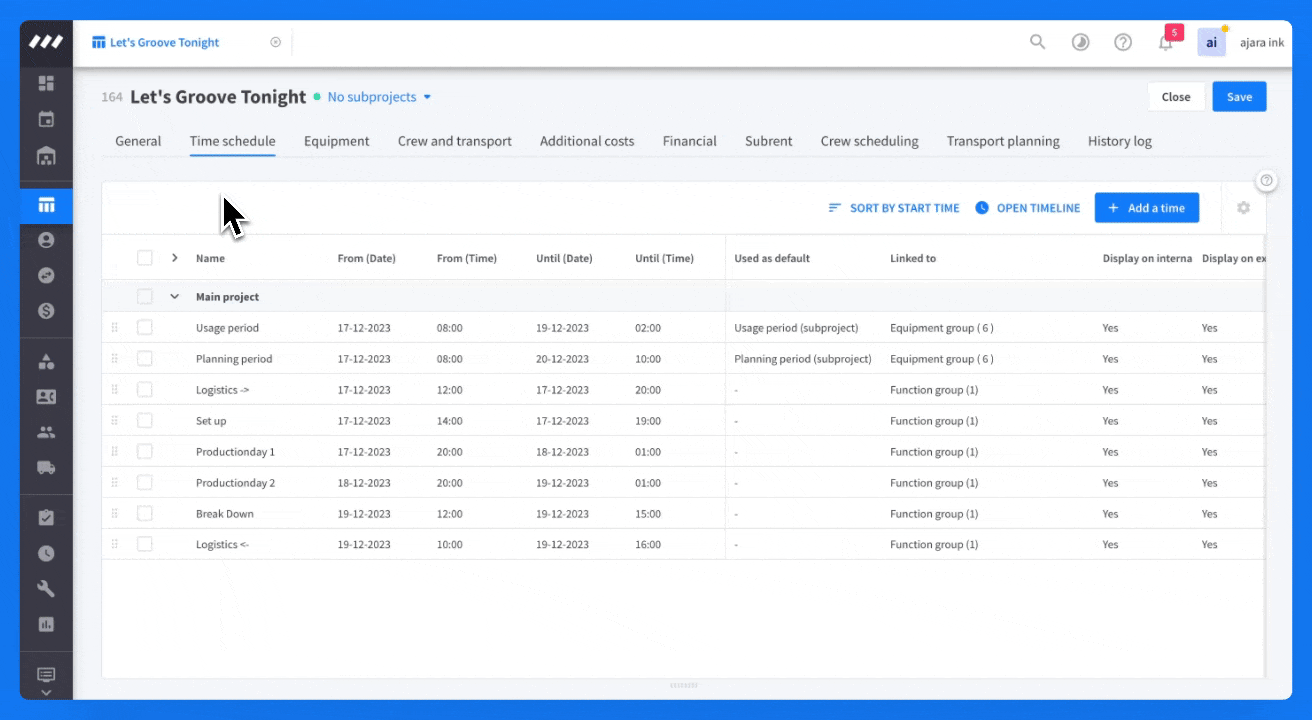The width and height of the screenshot is (1312, 720).
Task: Open the wrench icon in the sidebar
Action: coord(46,588)
